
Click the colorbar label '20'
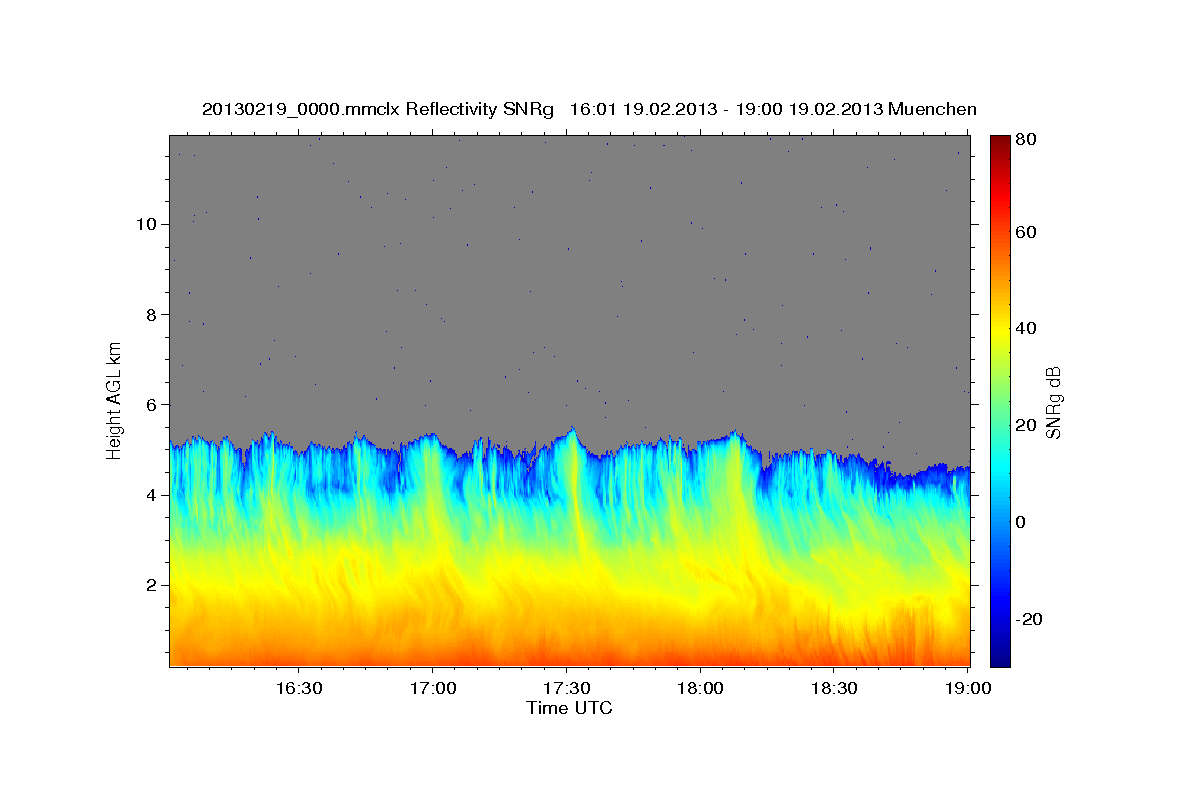pos(1025,425)
